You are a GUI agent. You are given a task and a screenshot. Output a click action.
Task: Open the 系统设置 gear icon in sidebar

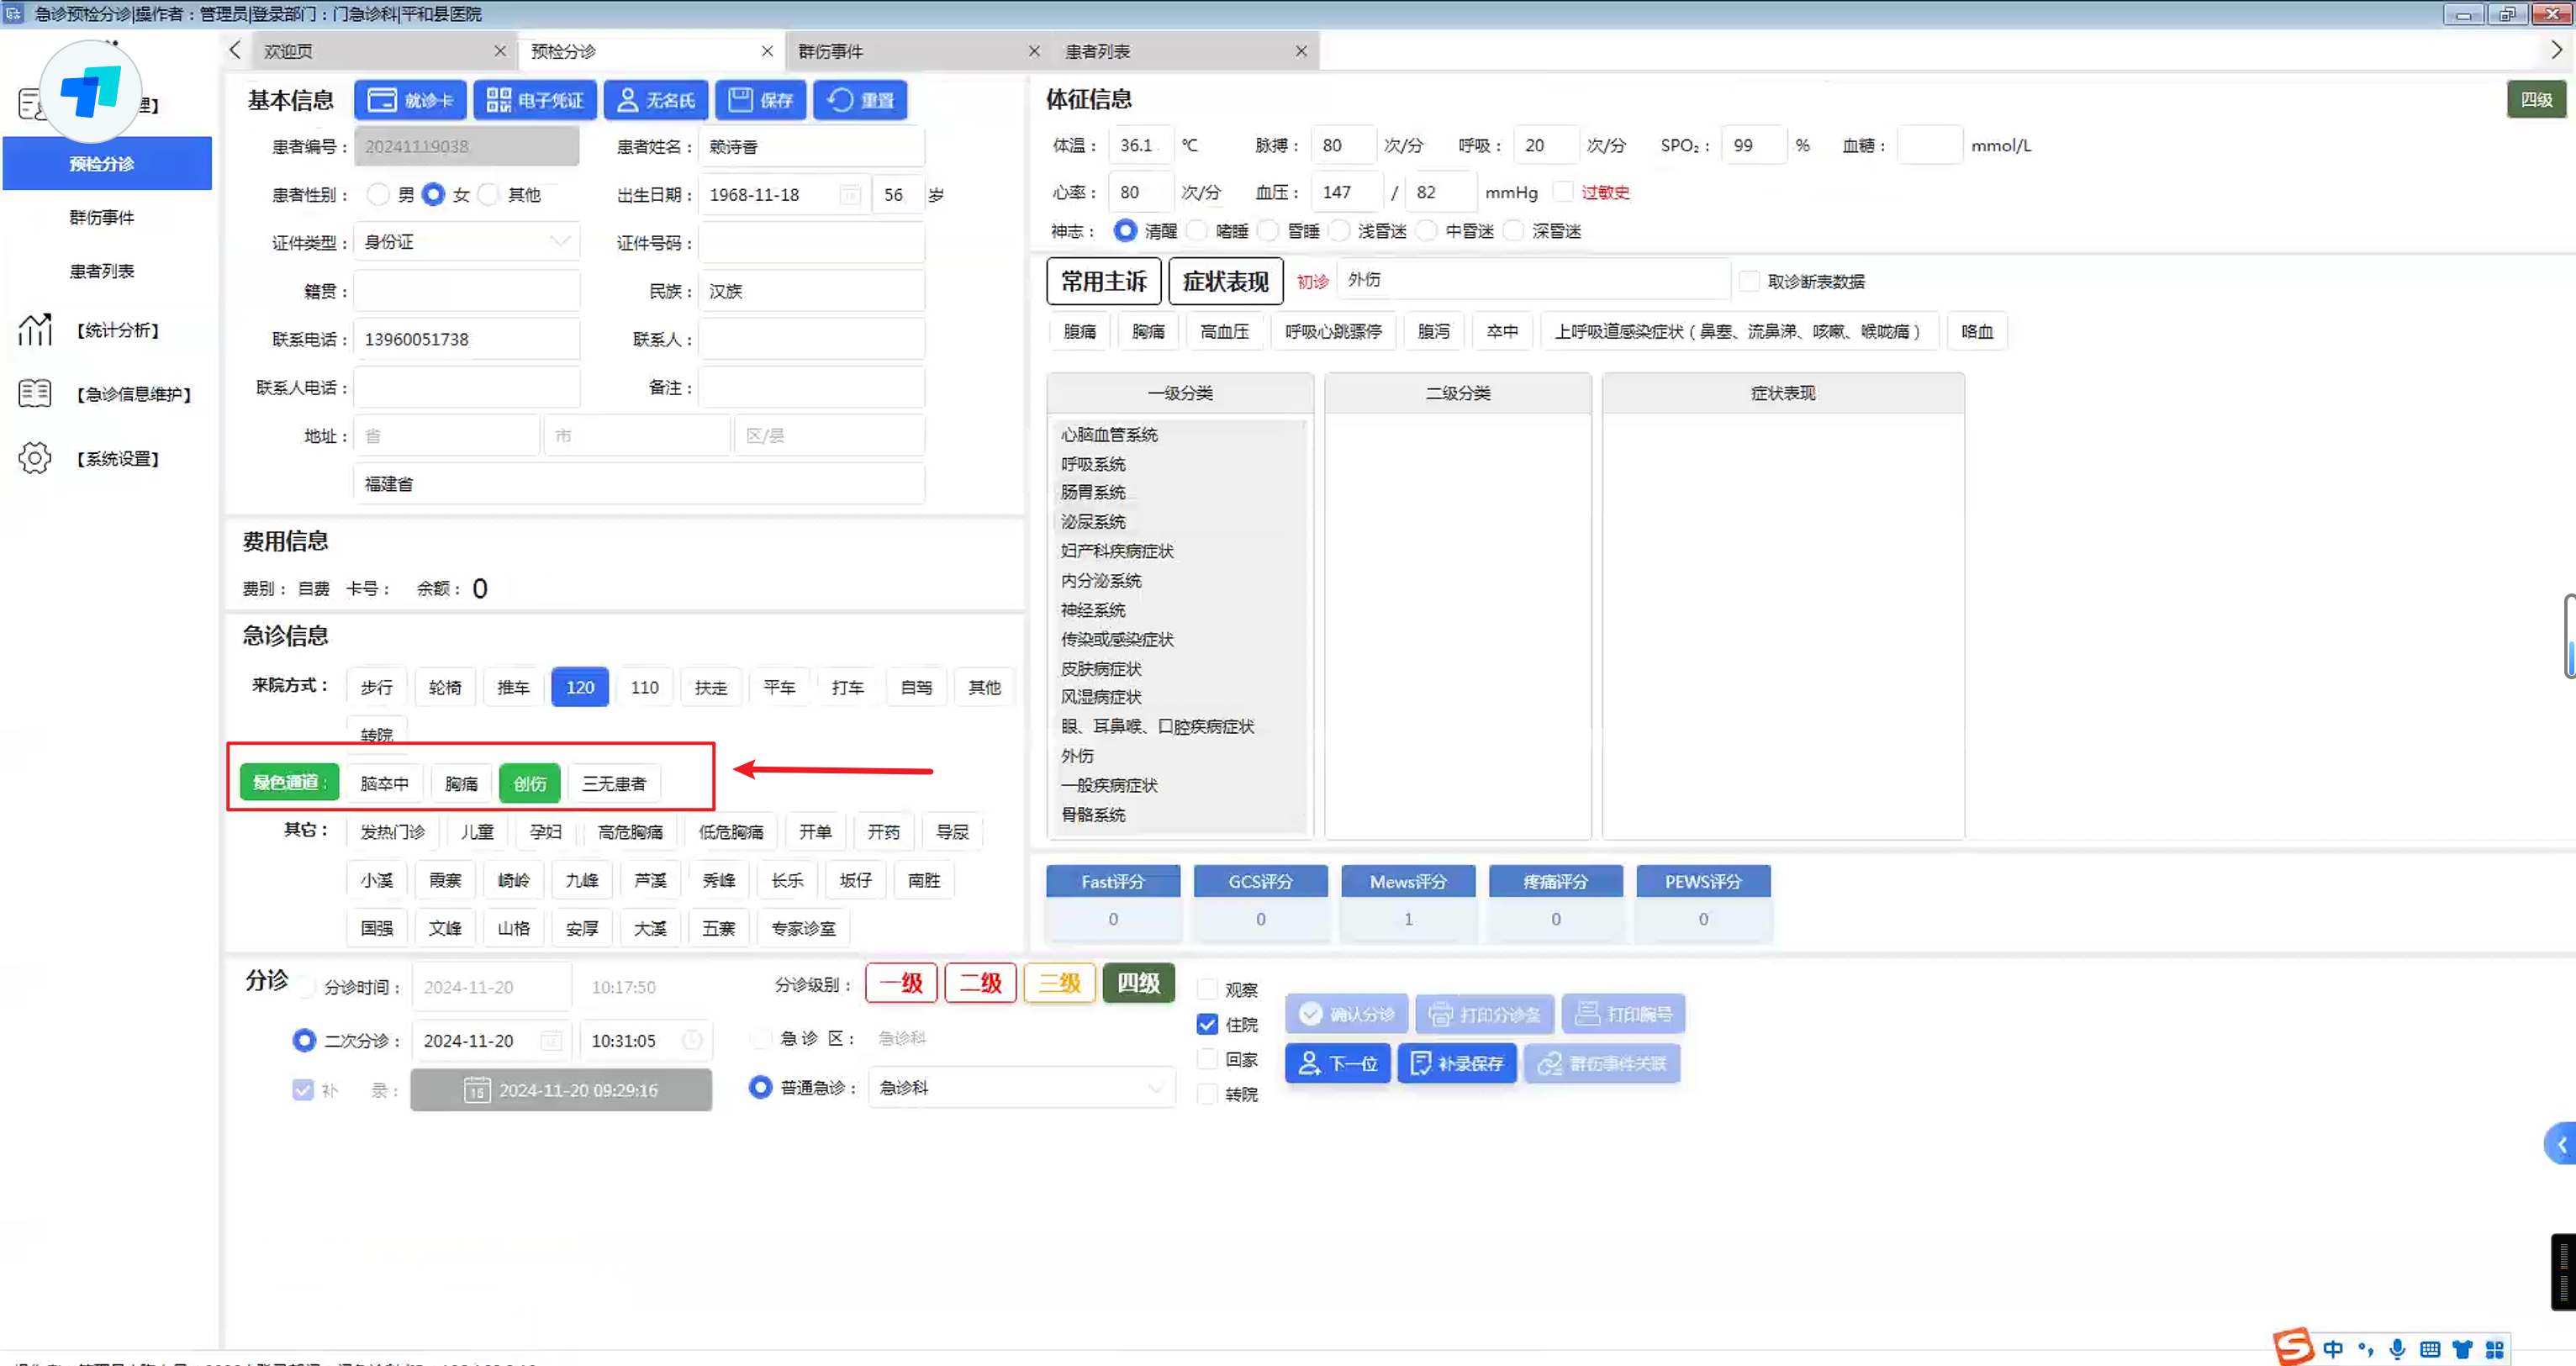coord(35,458)
